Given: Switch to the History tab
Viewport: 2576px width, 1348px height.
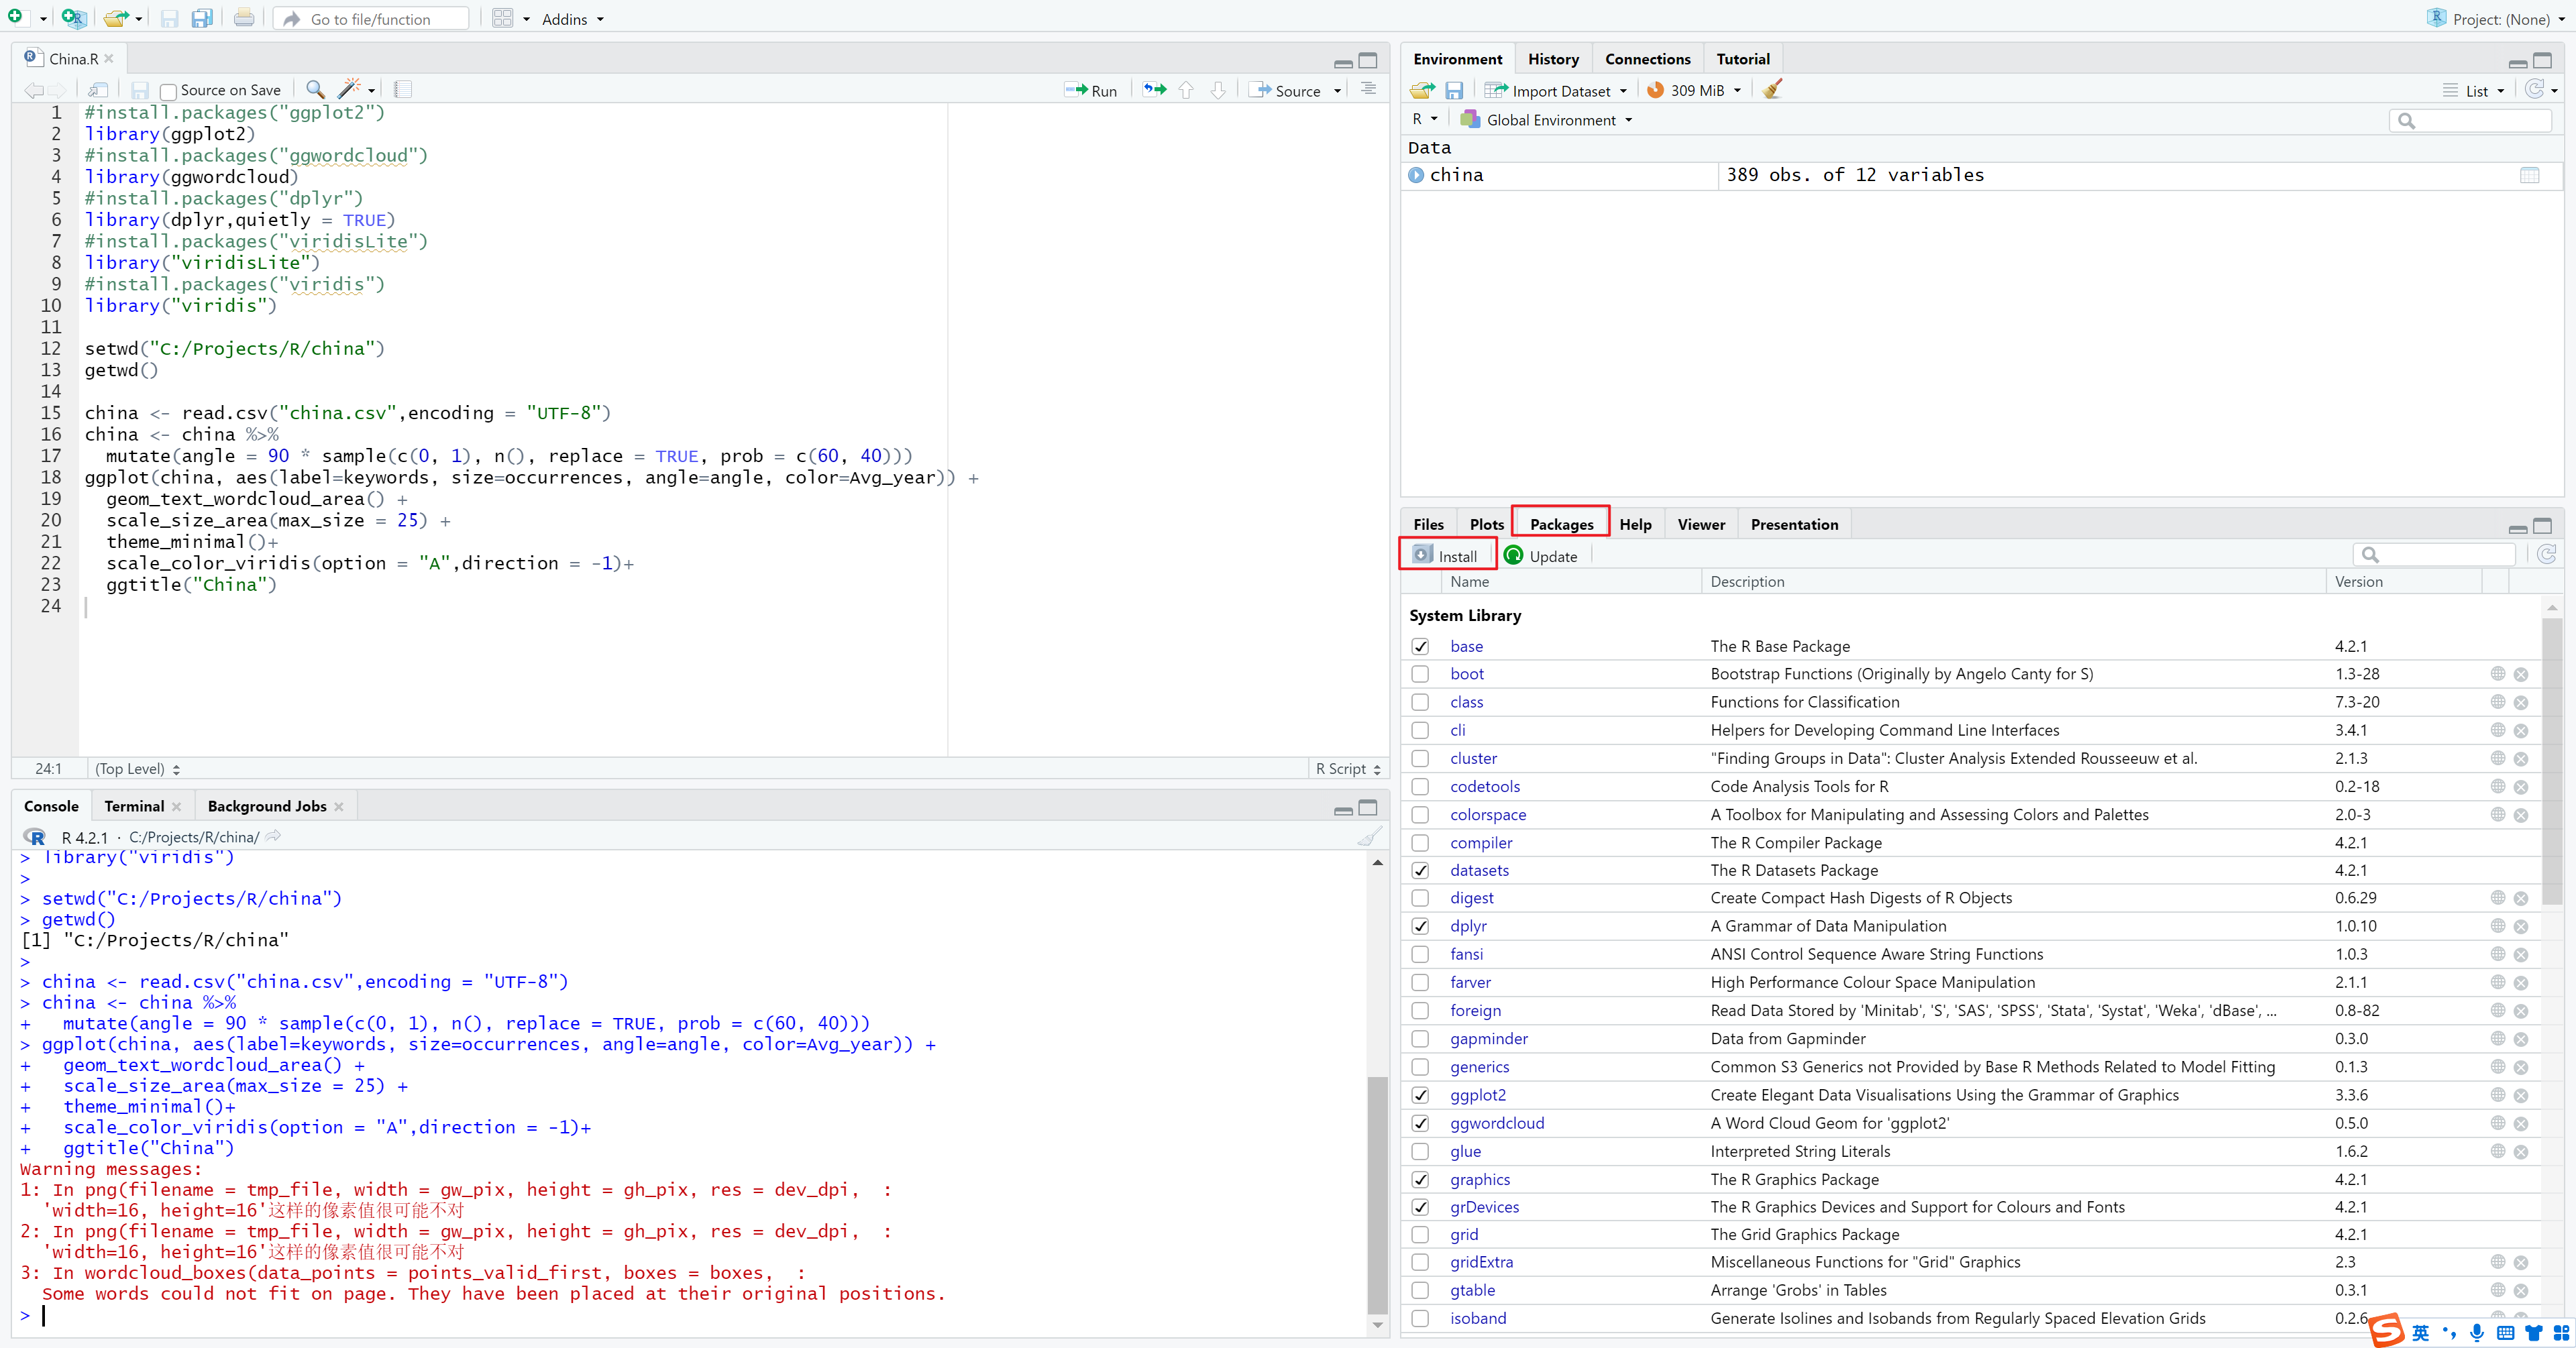Looking at the screenshot, I should [x=1552, y=59].
